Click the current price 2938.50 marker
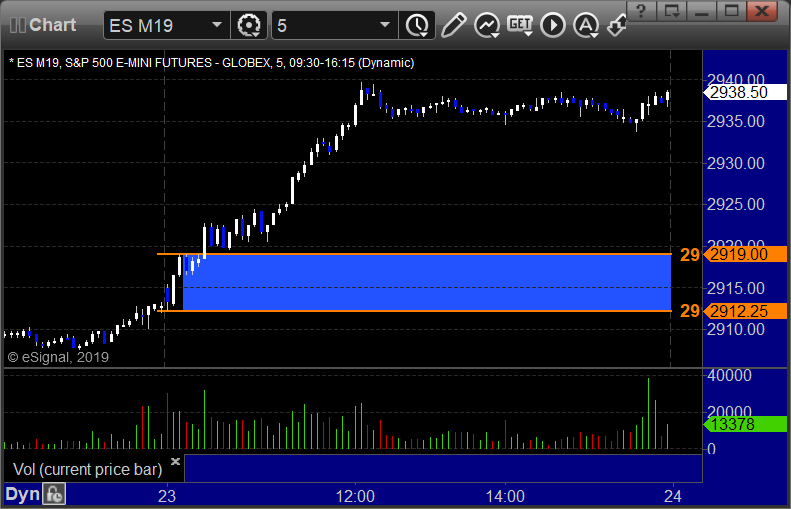The width and height of the screenshot is (791, 509). (745, 92)
